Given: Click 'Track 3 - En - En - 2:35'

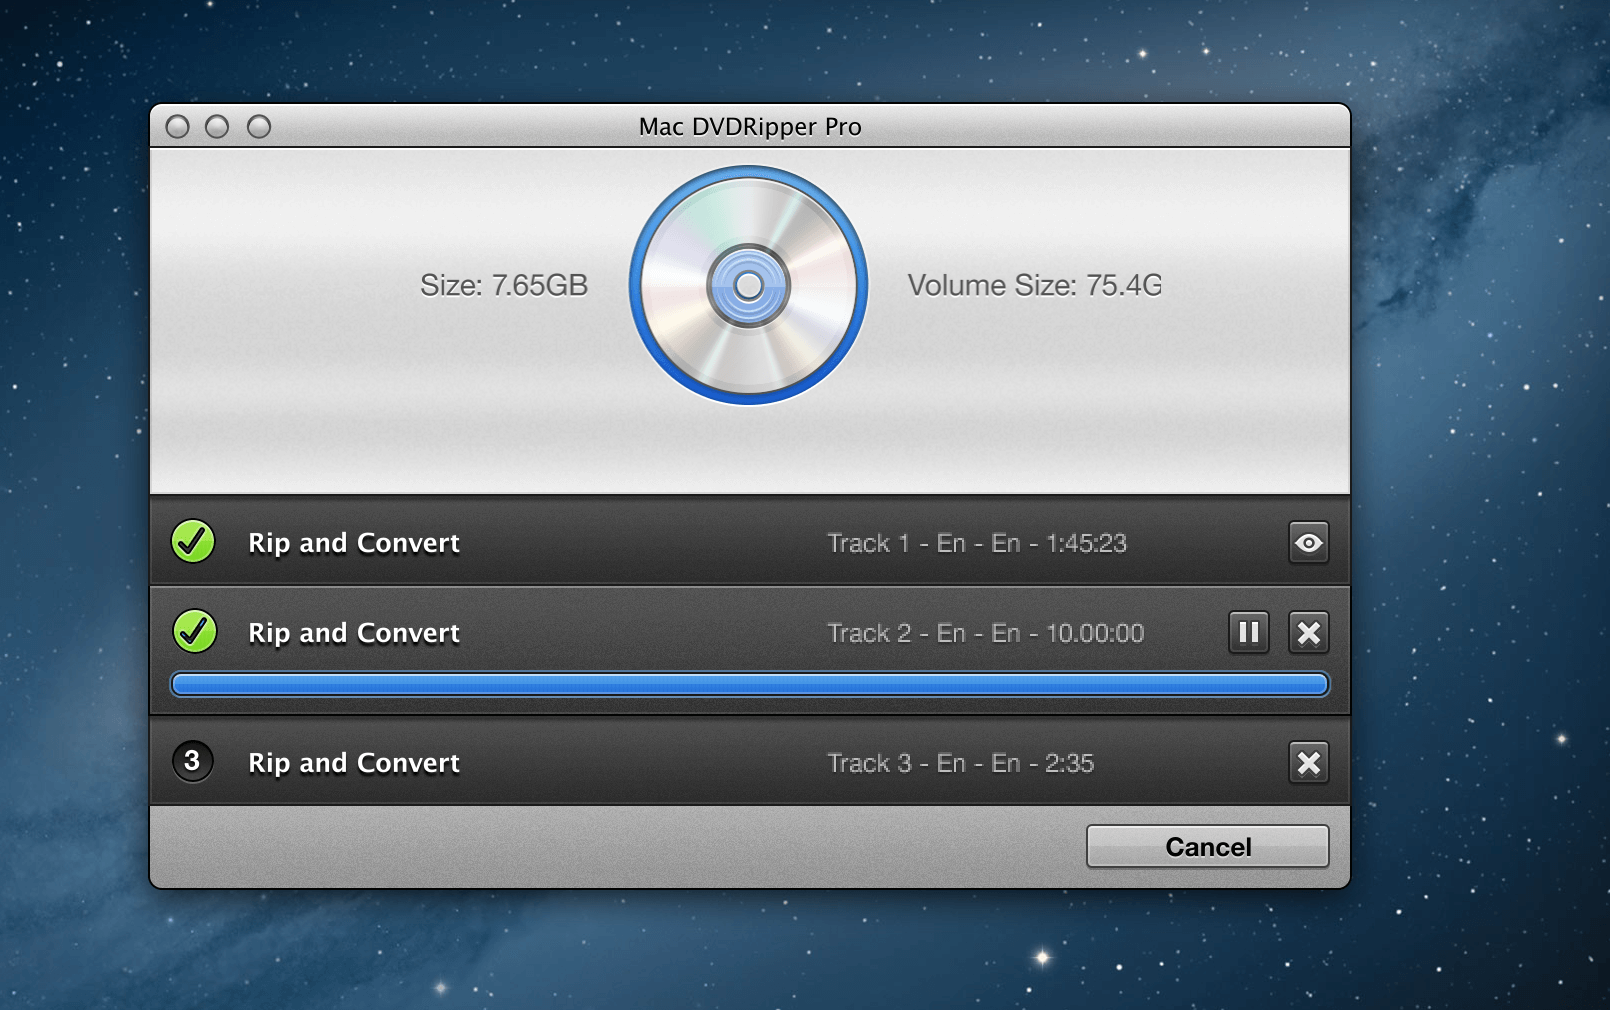Looking at the screenshot, I should pyautogui.click(x=961, y=763).
